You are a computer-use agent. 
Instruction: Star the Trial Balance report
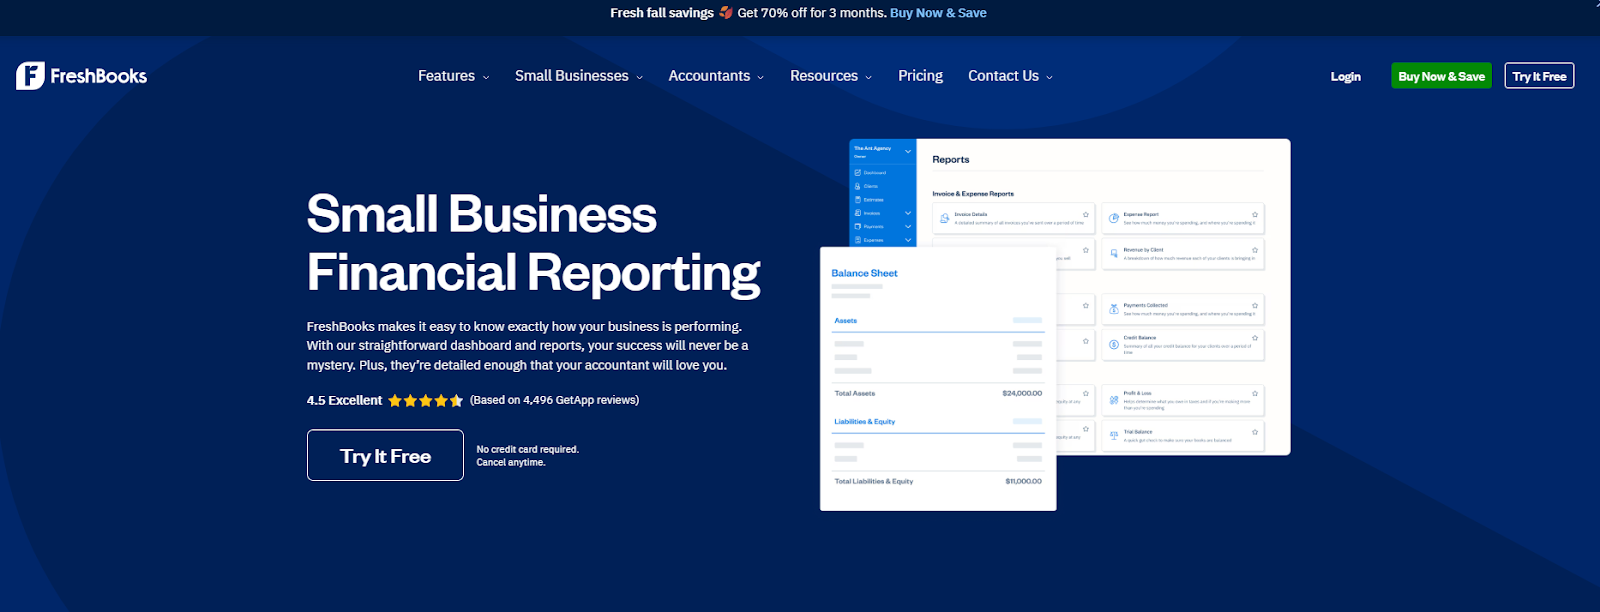(x=1255, y=432)
